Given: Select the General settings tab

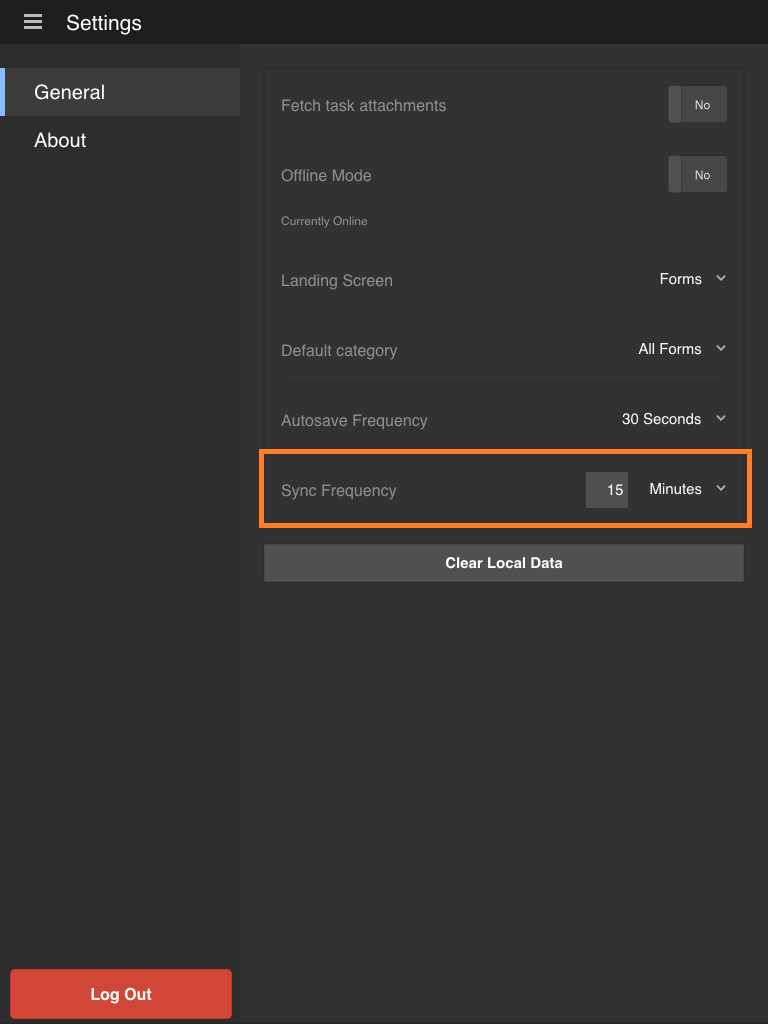Looking at the screenshot, I should tap(120, 92).
